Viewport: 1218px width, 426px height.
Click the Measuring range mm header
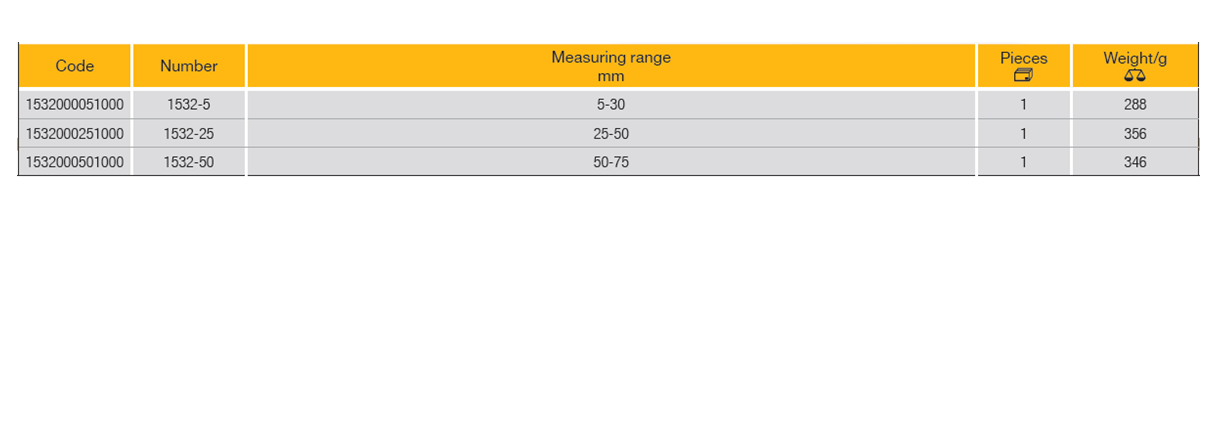click(611, 66)
